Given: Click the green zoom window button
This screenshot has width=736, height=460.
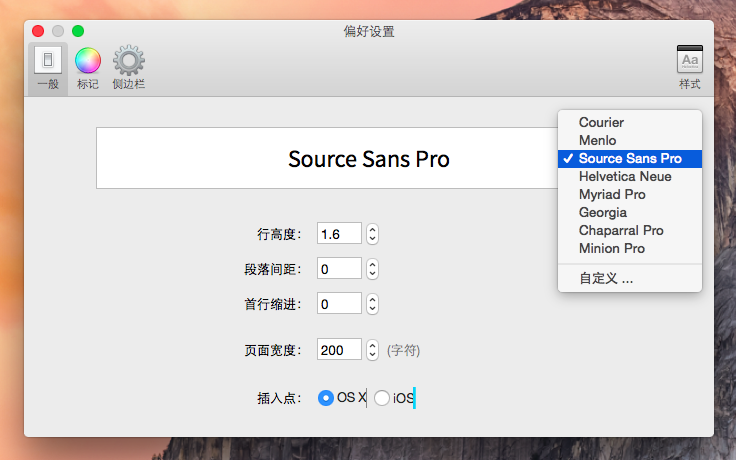Looking at the screenshot, I should click(78, 31).
